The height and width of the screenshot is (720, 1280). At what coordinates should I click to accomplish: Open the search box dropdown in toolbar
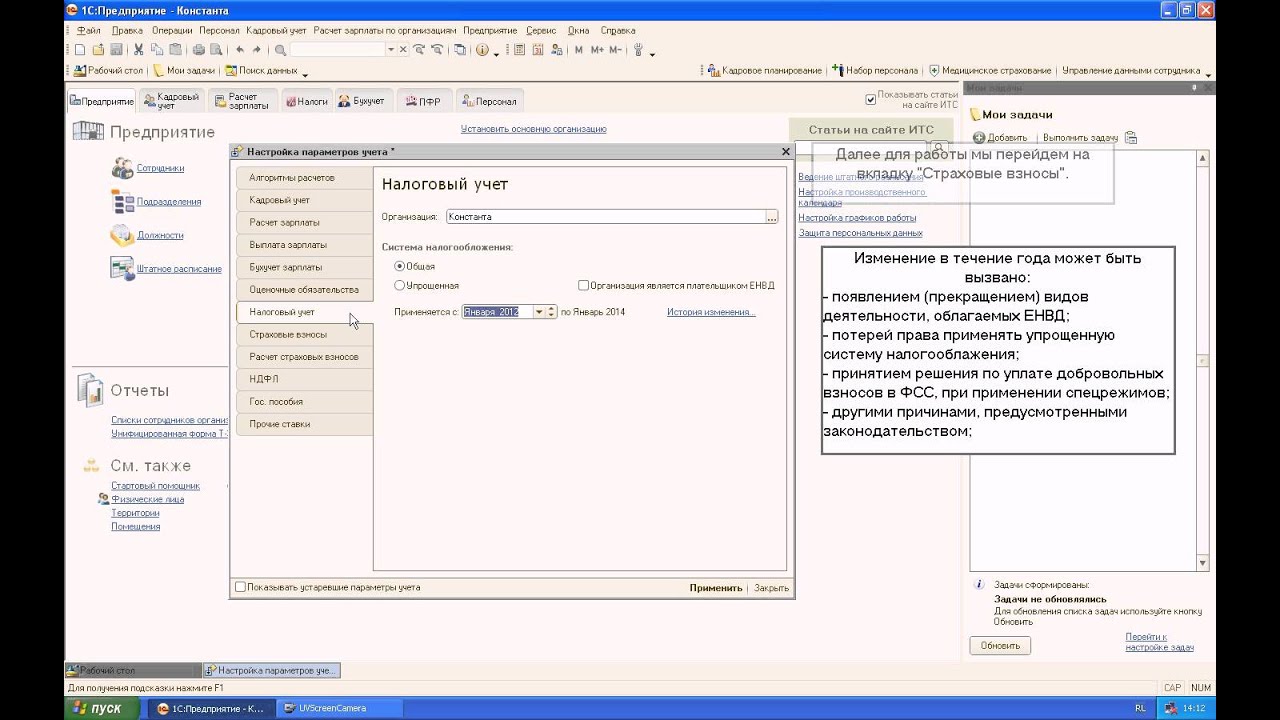click(391, 50)
